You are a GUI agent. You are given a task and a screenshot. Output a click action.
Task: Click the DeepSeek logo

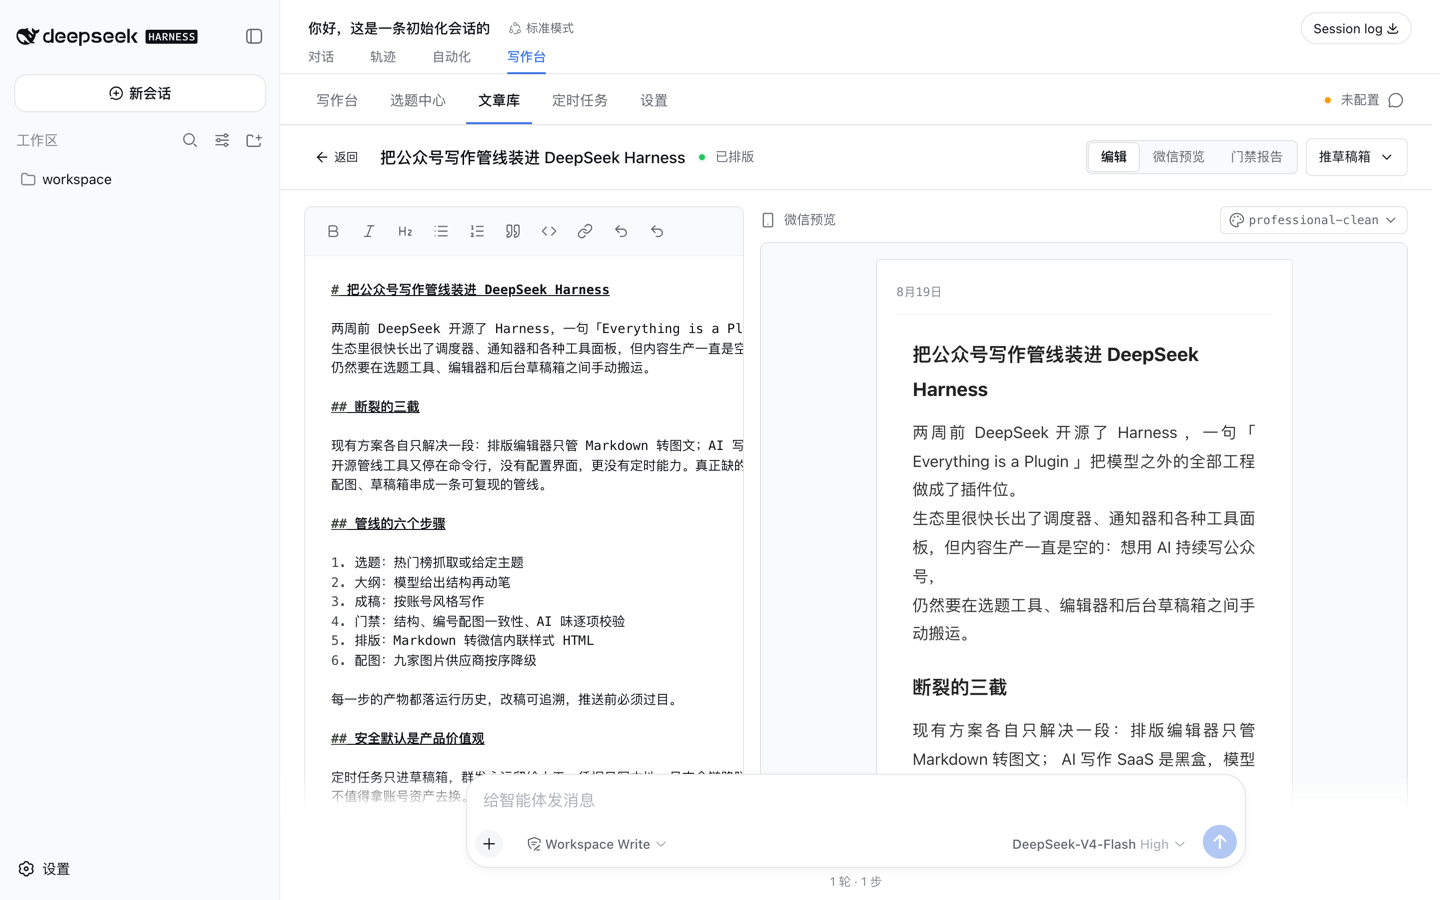[107, 37]
